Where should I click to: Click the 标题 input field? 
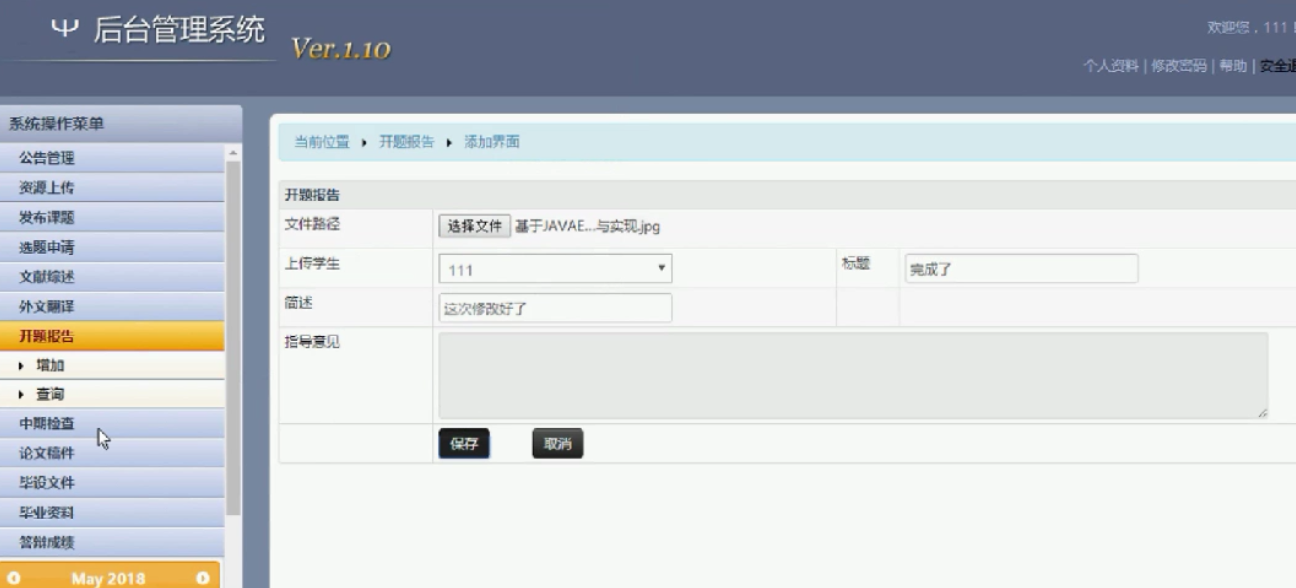[1021, 269]
